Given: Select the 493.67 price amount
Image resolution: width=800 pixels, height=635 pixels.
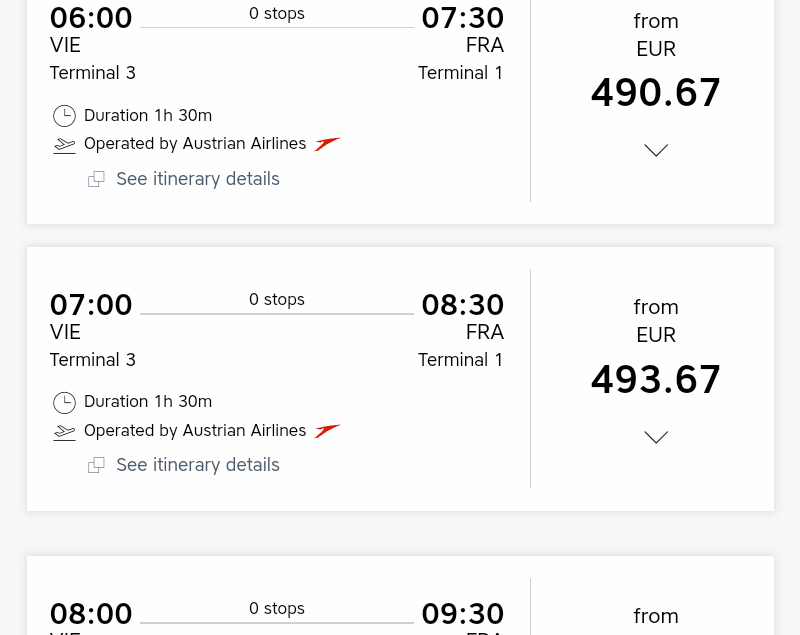Looking at the screenshot, I should point(656,380).
